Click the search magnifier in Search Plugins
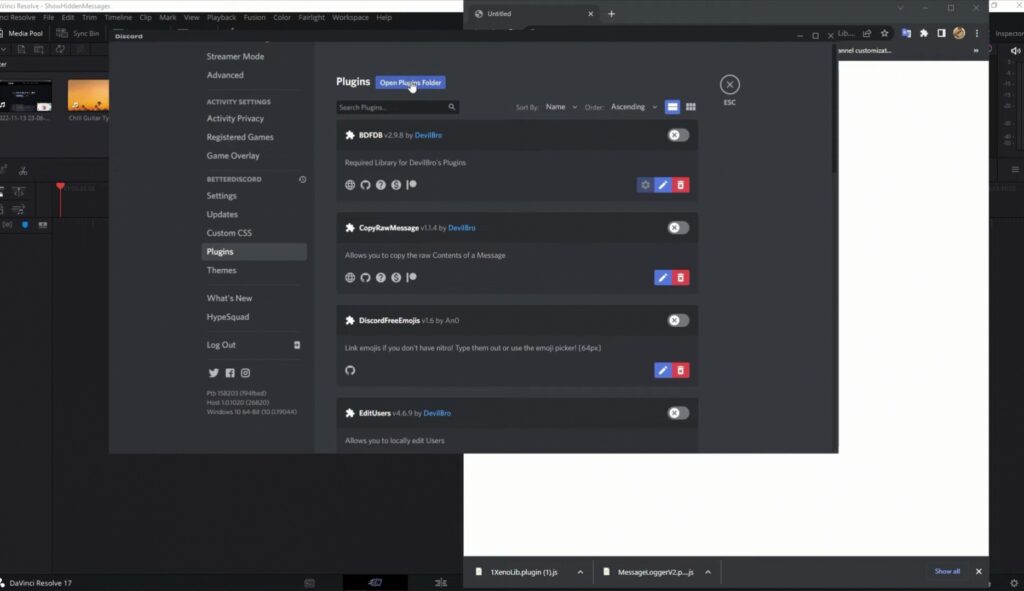 [x=451, y=107]
